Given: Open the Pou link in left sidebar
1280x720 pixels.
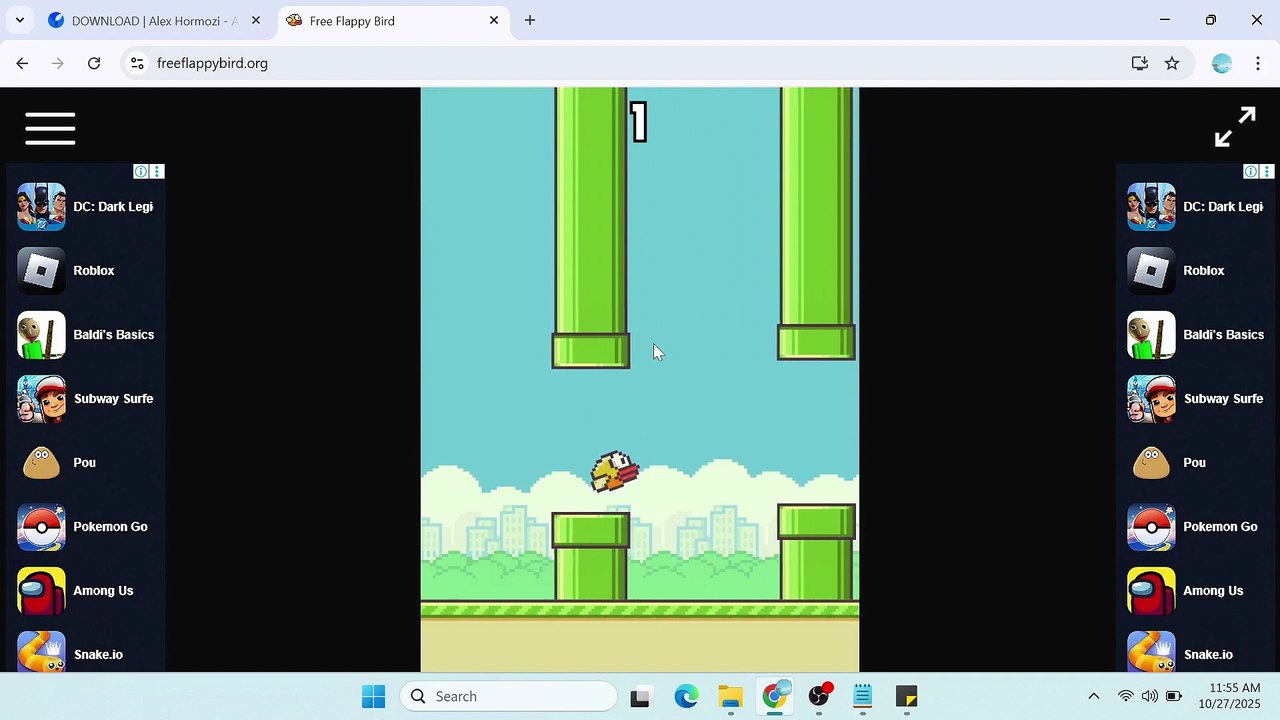Looking at the screenshot, I should (x=84, y=462).
